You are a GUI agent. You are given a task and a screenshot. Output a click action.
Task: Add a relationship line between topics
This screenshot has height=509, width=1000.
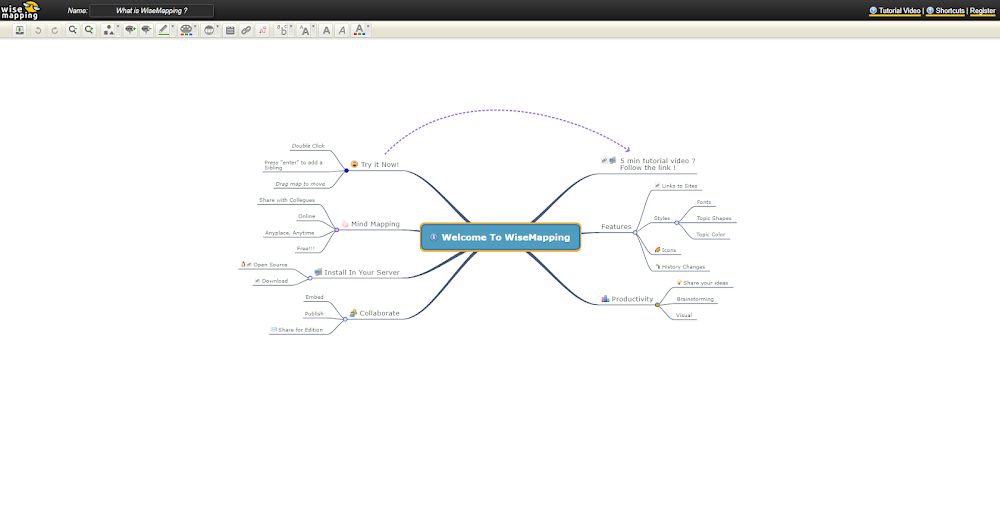pyautogui.click(x=262, y=30)
